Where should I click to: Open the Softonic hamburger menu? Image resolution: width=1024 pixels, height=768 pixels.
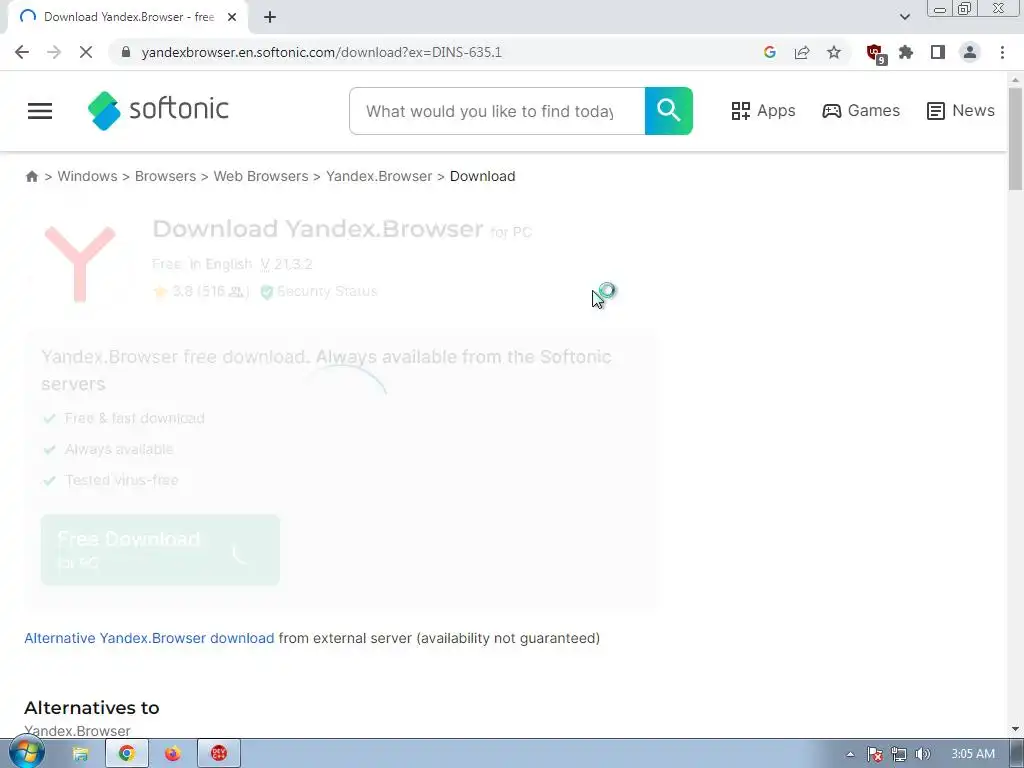tap(40, 111)
